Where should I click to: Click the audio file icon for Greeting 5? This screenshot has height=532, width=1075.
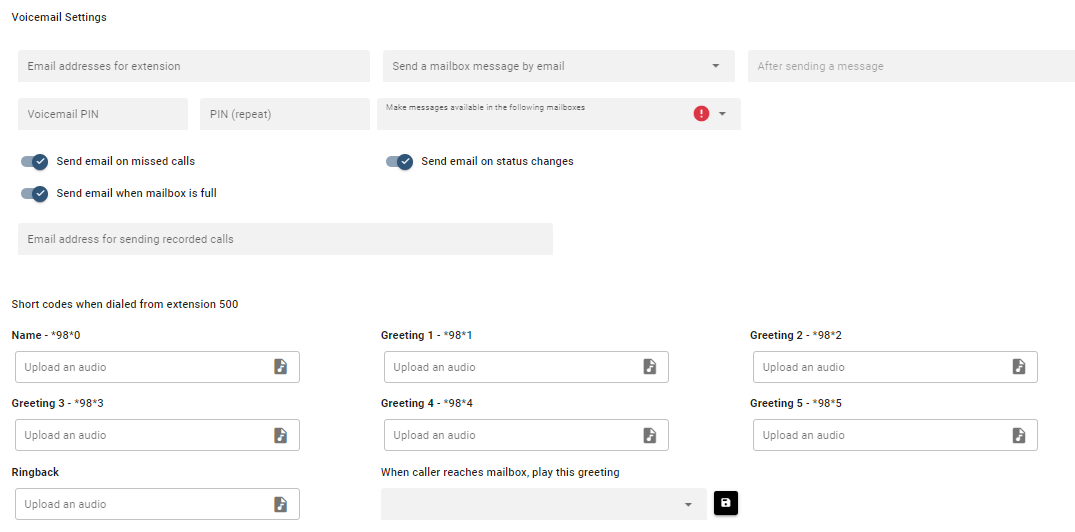(1019, 435)
